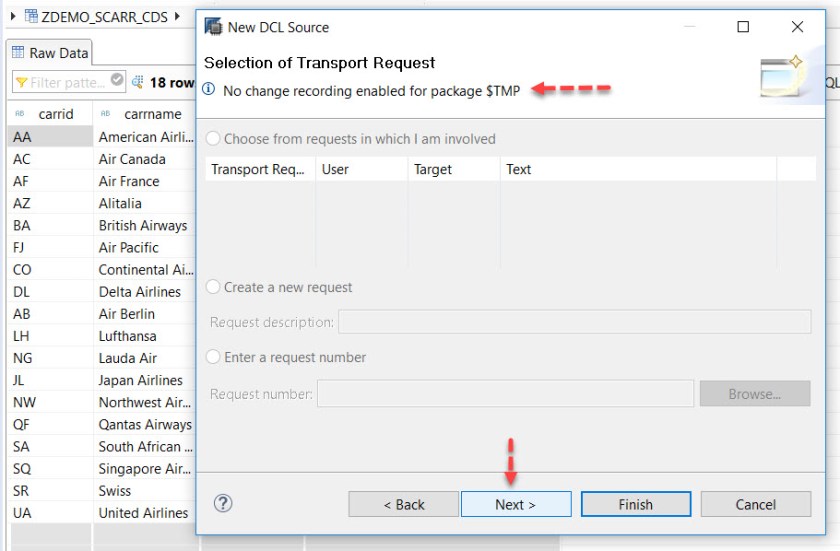Image resolution: width=840 pixels, height=551 pixels.
Task: Click the row count icon beside 18 rows
Action: [x=138, y=82]
